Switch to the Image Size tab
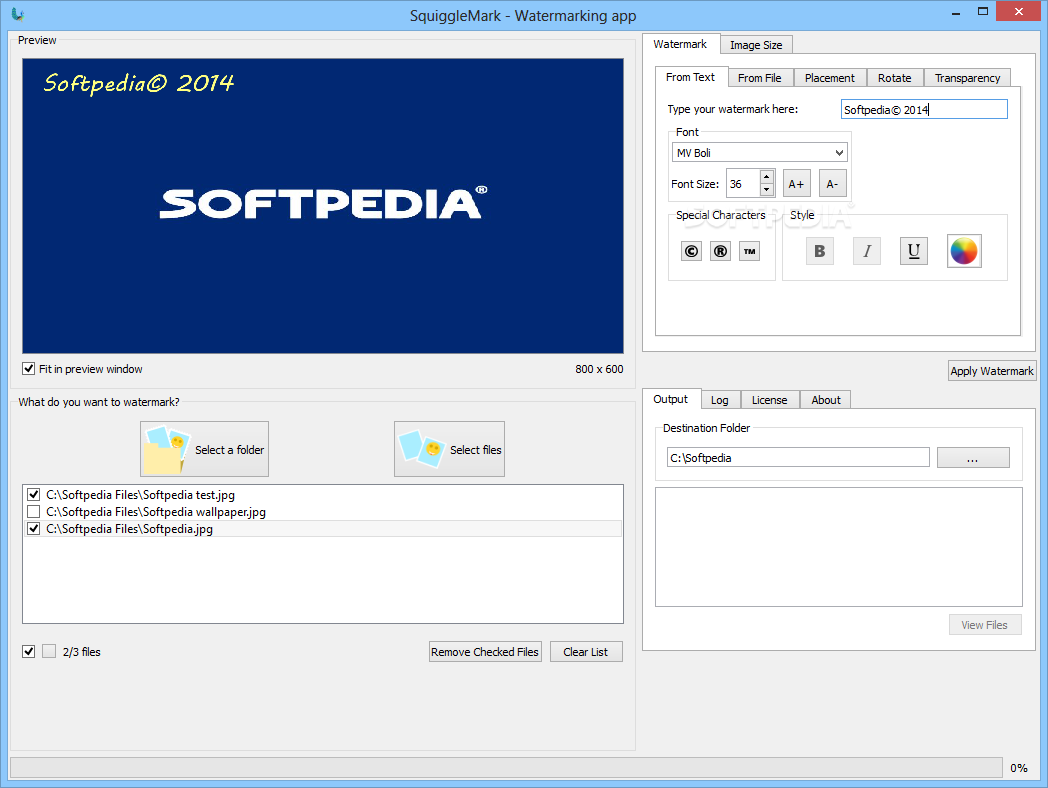 (x=756, y=45)
